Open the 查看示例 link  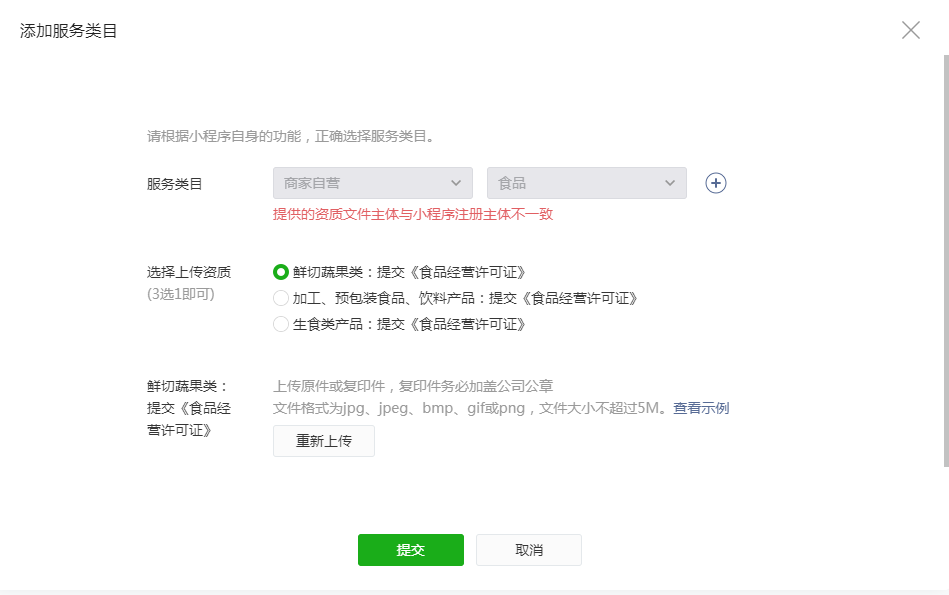pyautogui.click(x=701, y=408)
